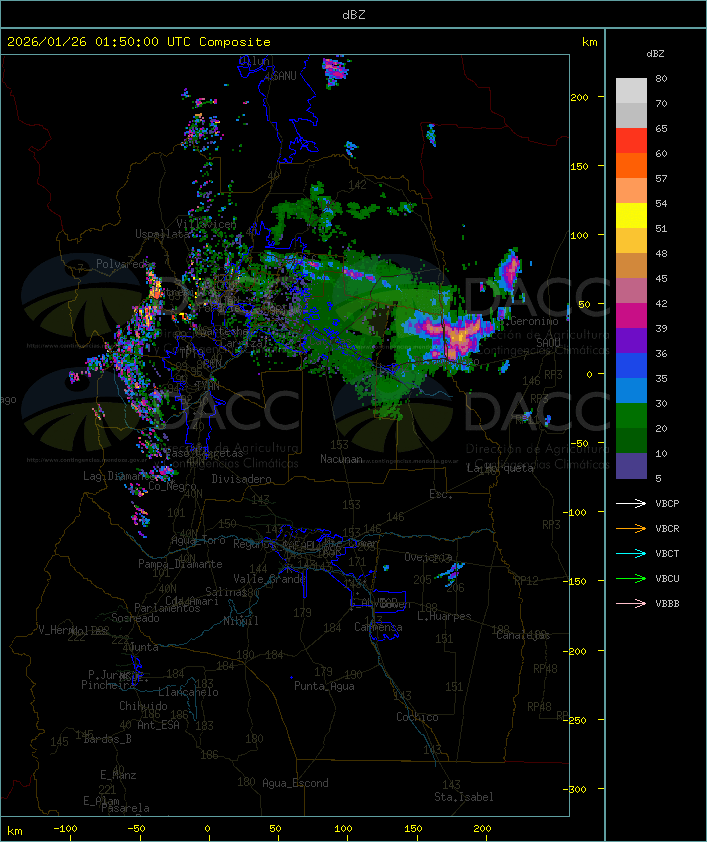Click the orange VBCR arrow icon

[631, 528]
